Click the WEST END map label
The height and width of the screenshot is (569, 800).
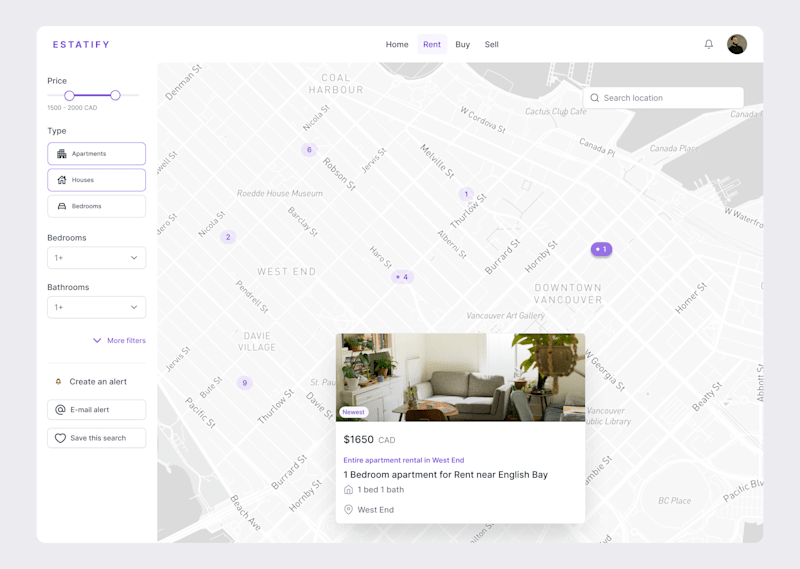287,271
